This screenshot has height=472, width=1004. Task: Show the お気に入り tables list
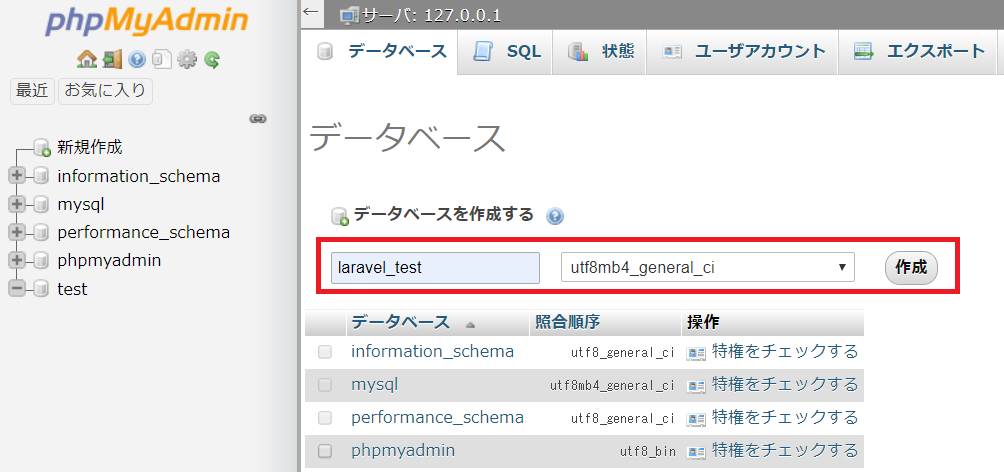[106, 91]
